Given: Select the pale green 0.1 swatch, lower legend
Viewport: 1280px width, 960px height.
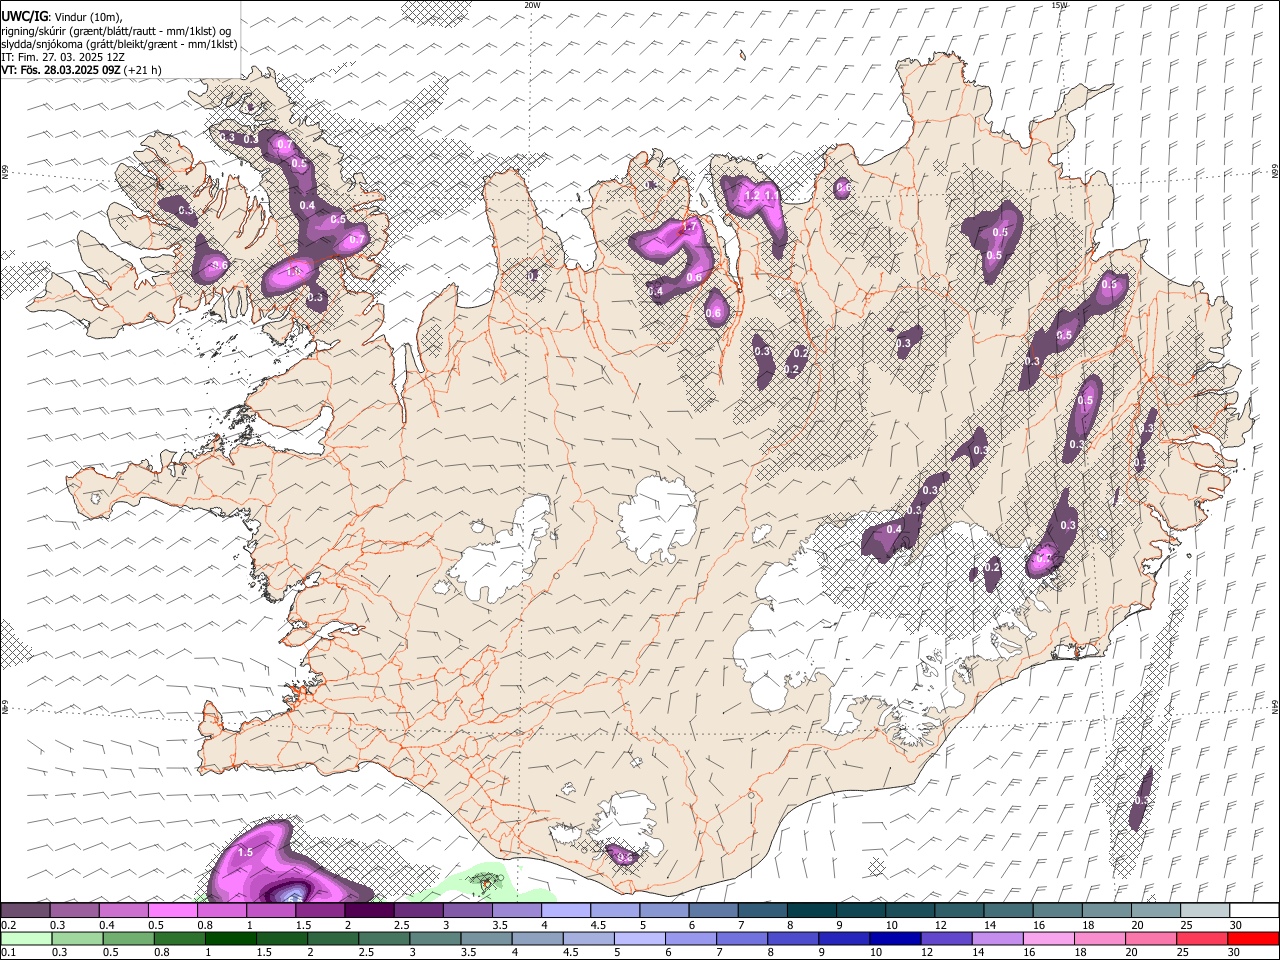Looking at the screenshot, I should [26, 938].
